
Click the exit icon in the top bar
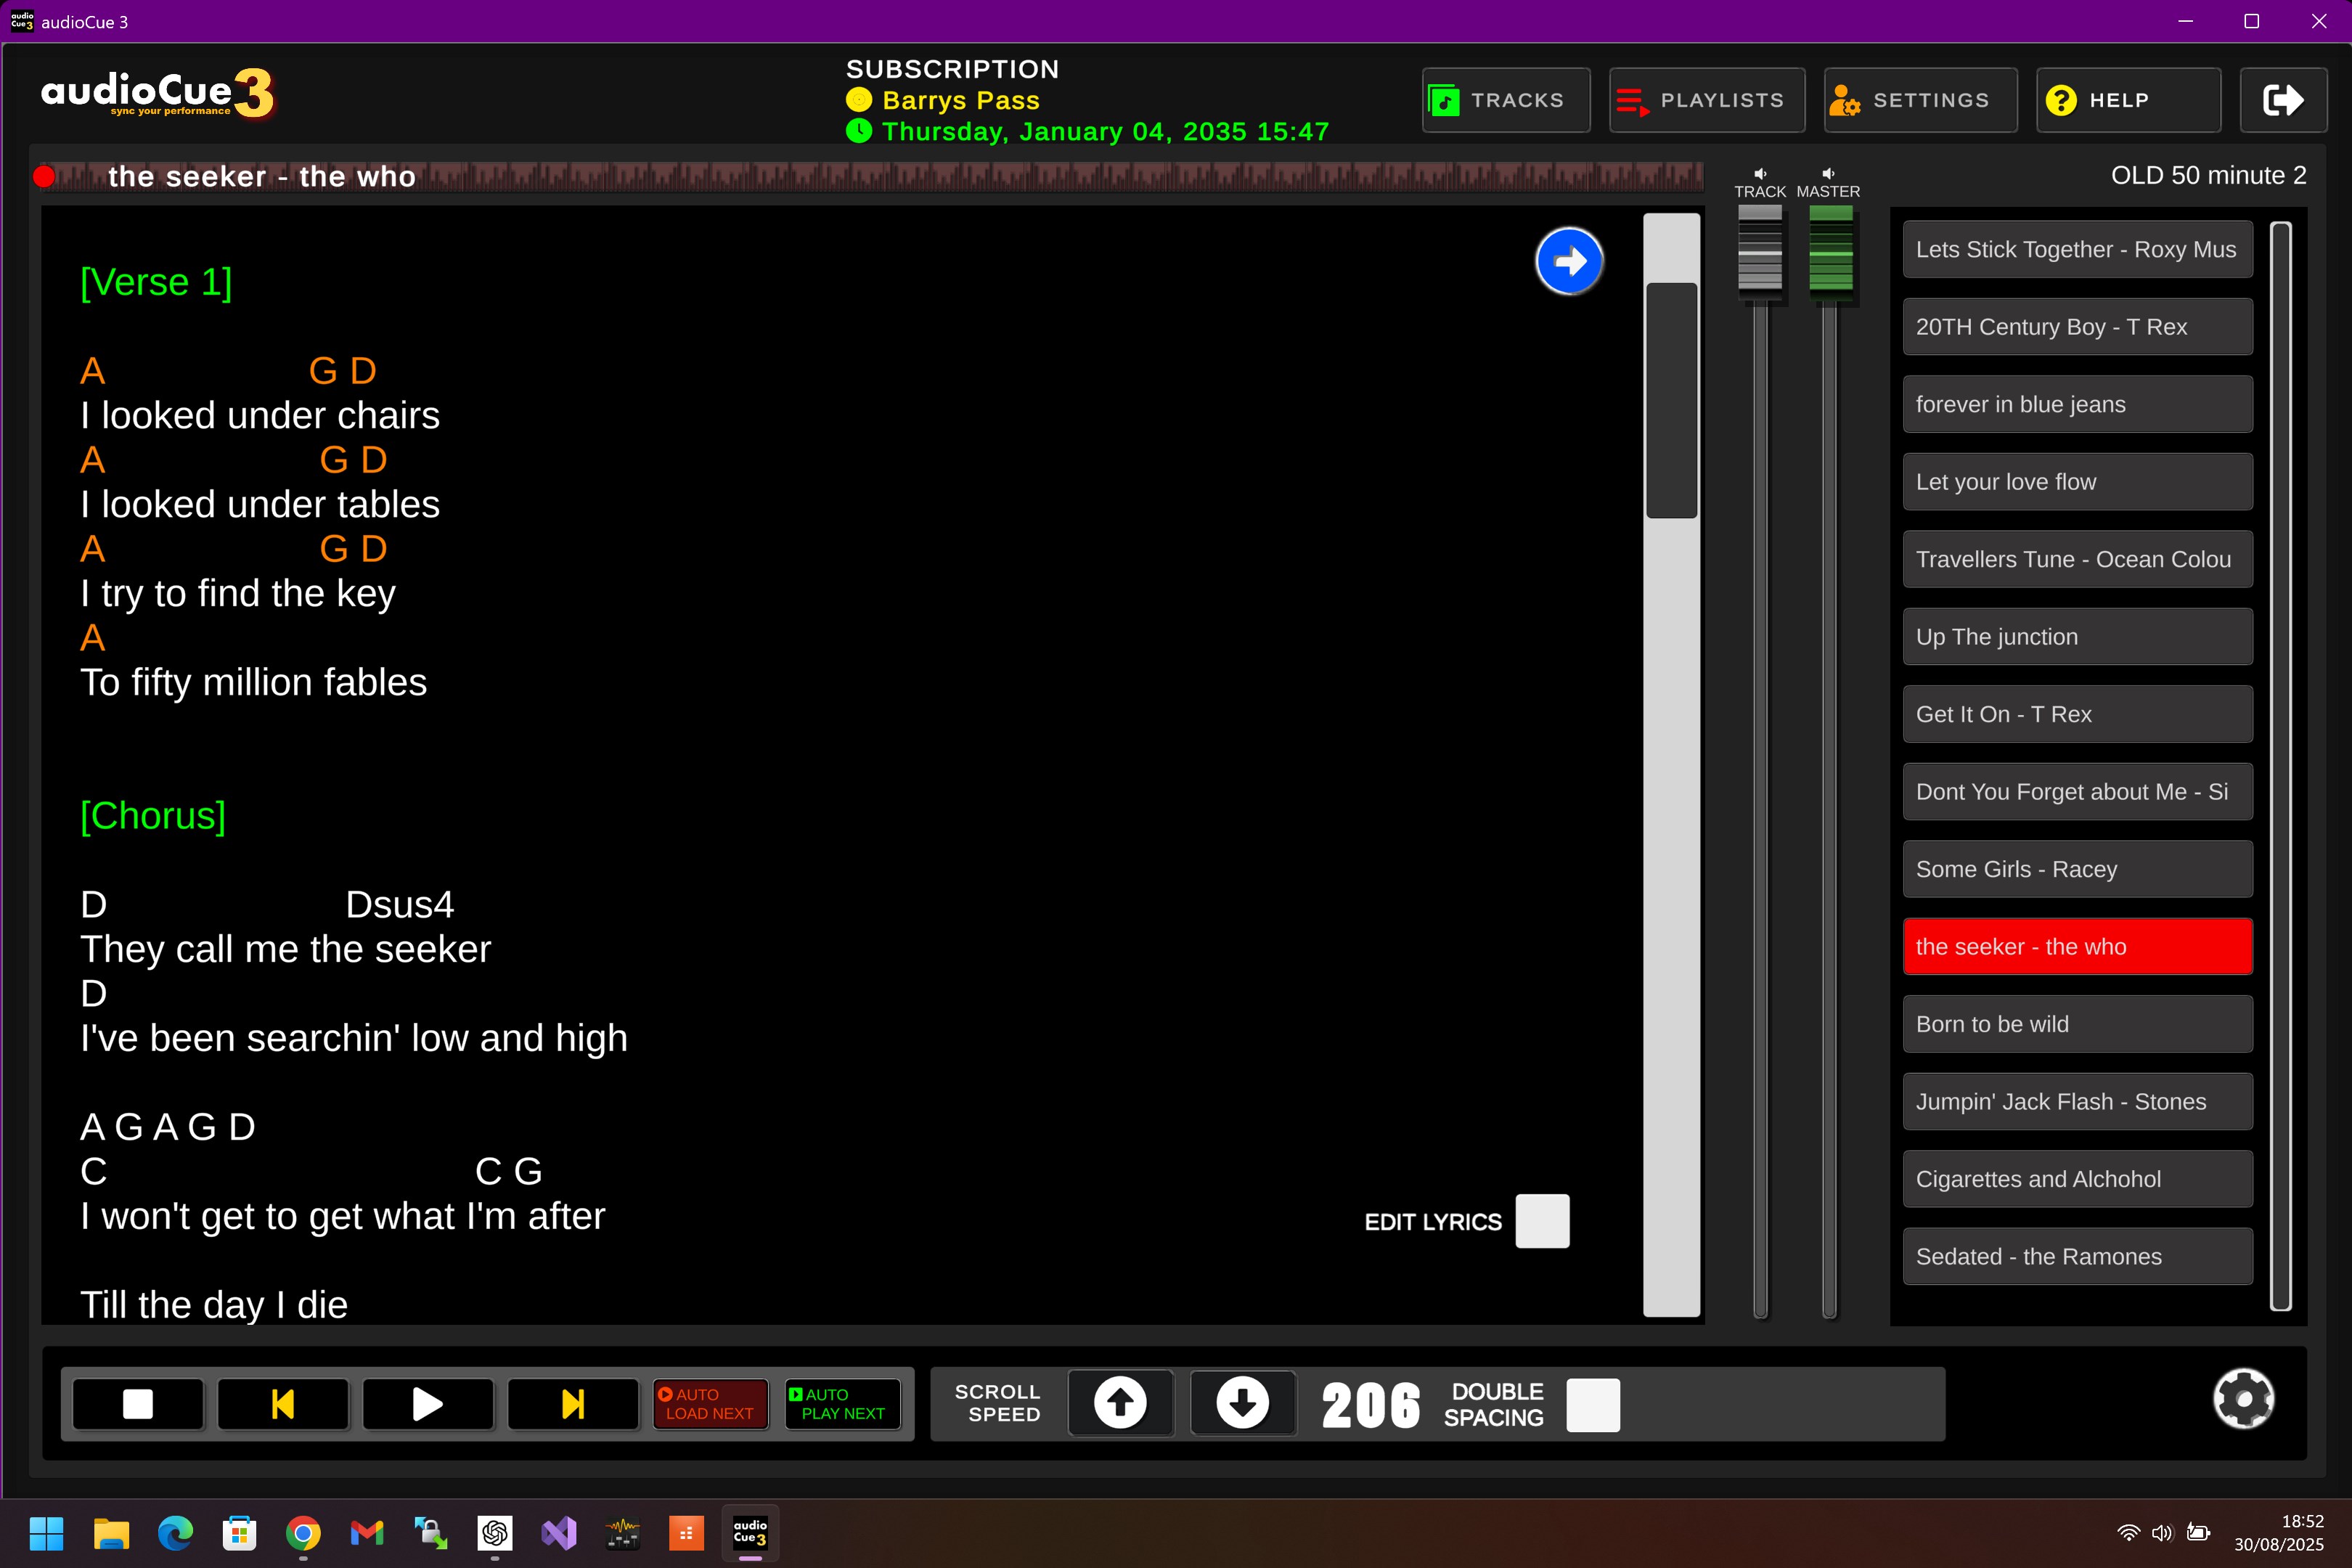point(2283,100)
